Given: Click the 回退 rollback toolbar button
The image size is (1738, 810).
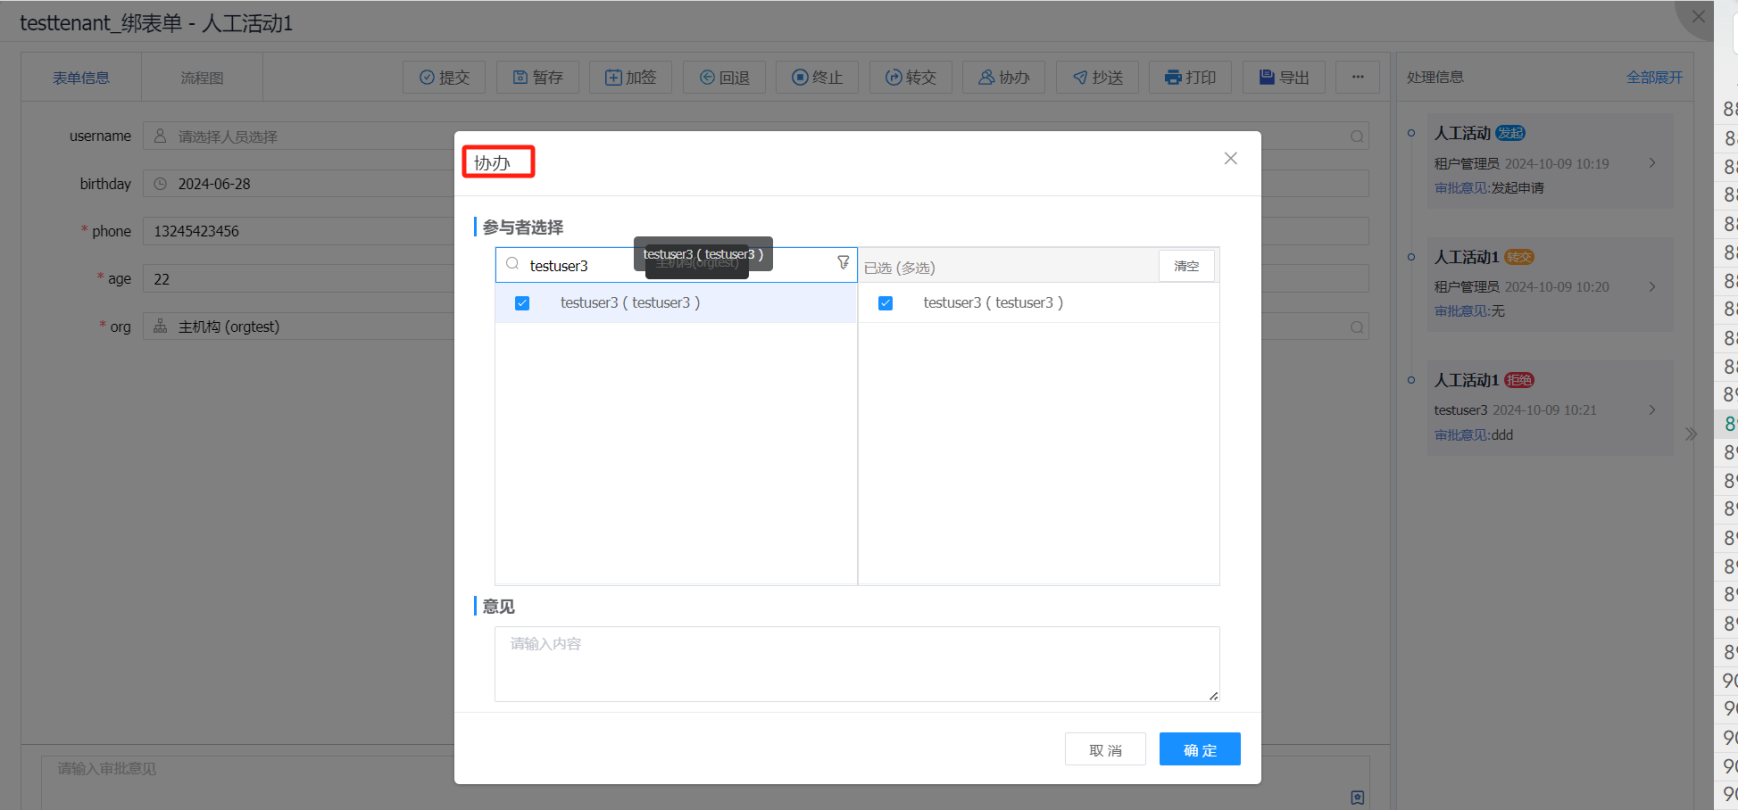Looking at the screenshot, I should [724, 77].
